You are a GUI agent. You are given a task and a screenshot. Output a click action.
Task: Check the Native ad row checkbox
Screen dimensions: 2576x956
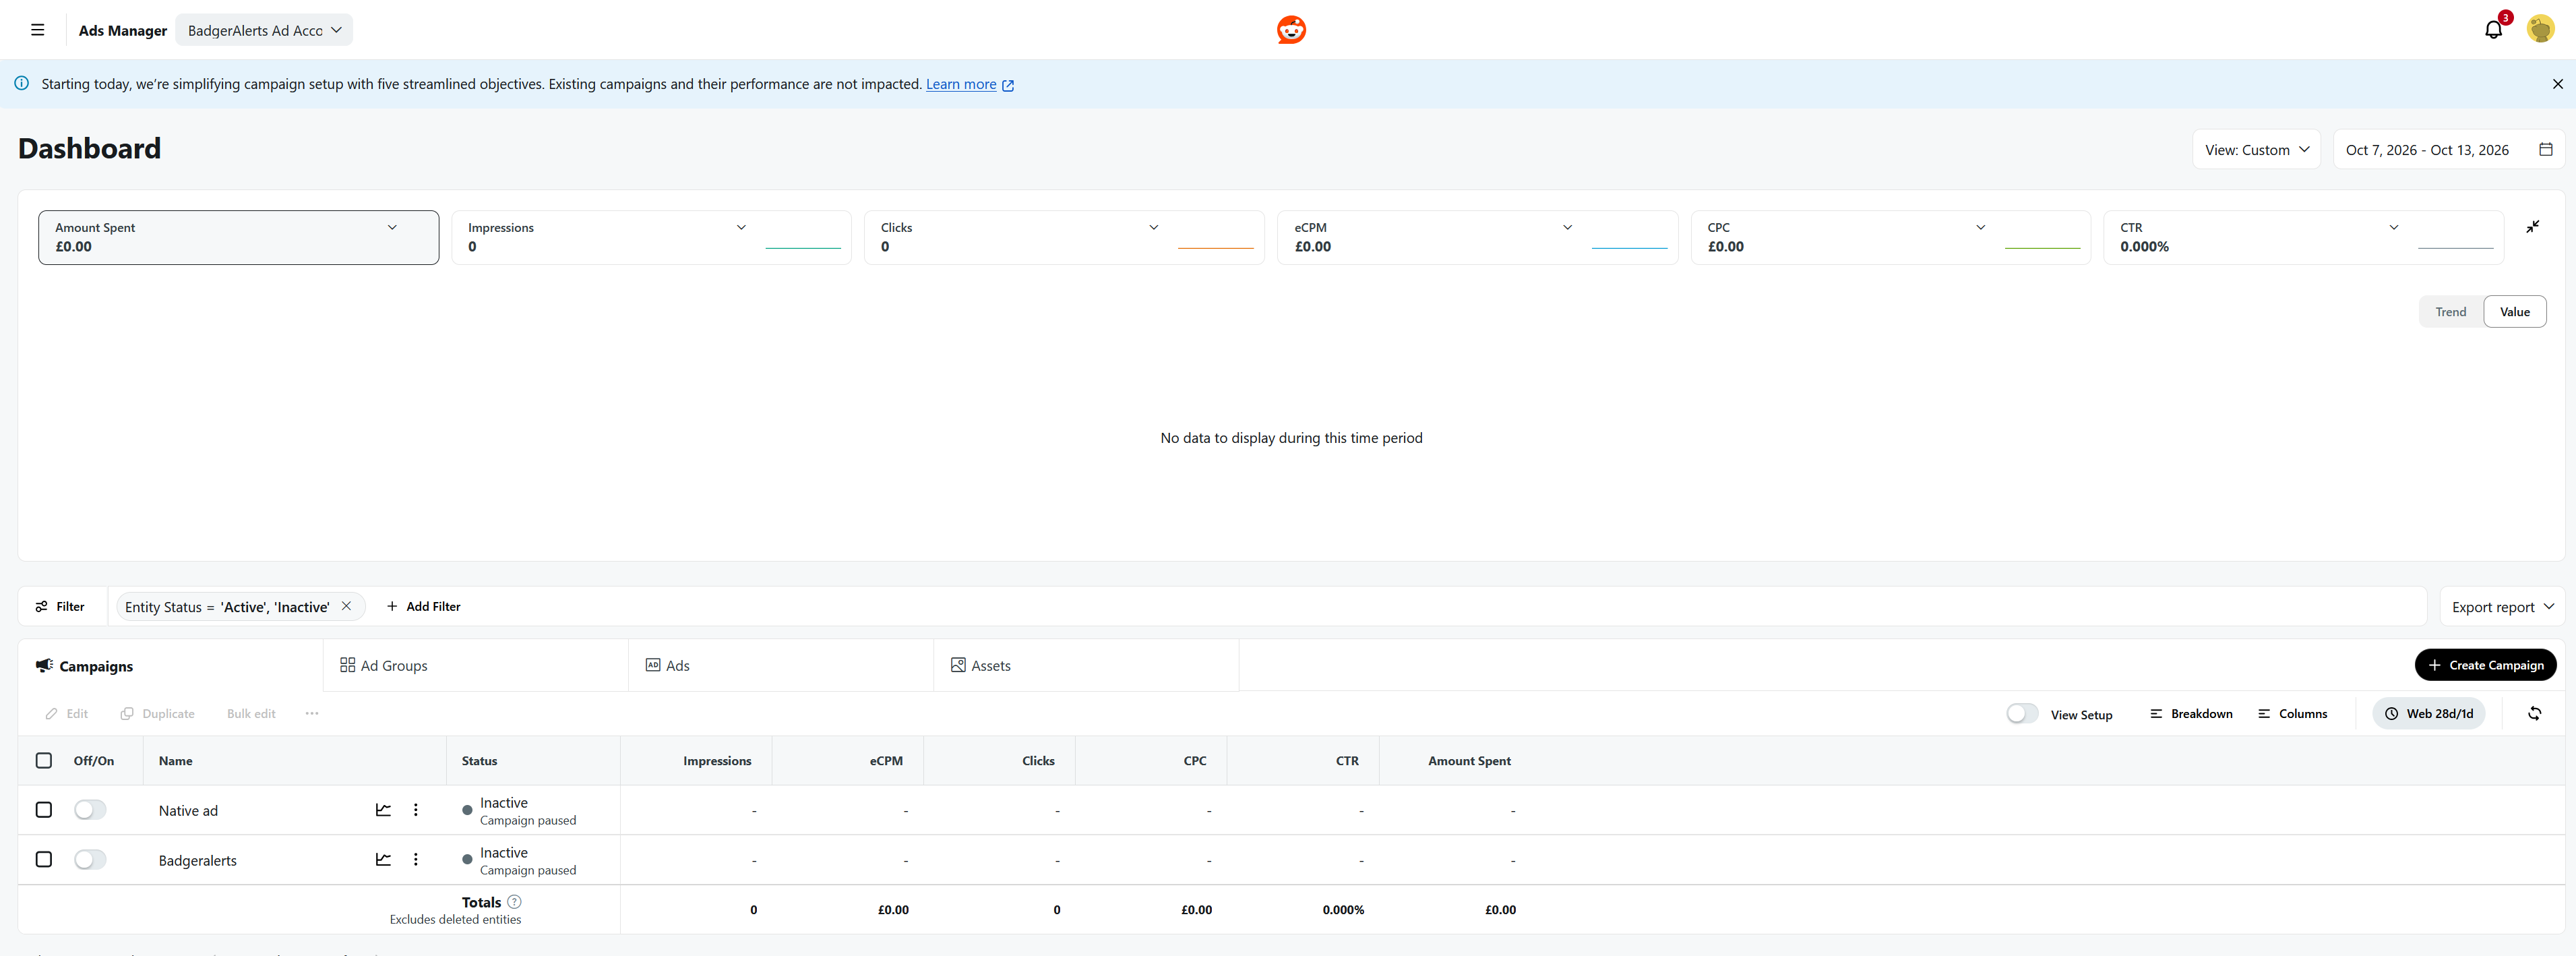[44, 810]
